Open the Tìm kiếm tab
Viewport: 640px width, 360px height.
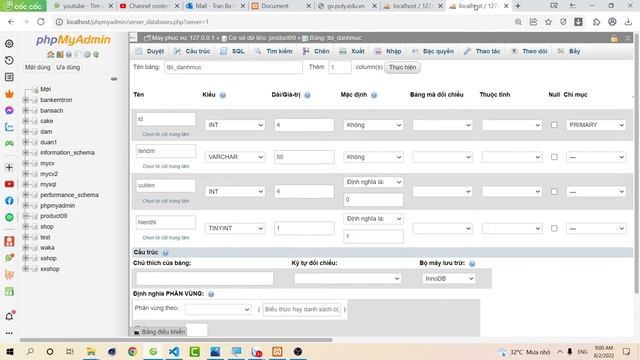coord(273,51)
